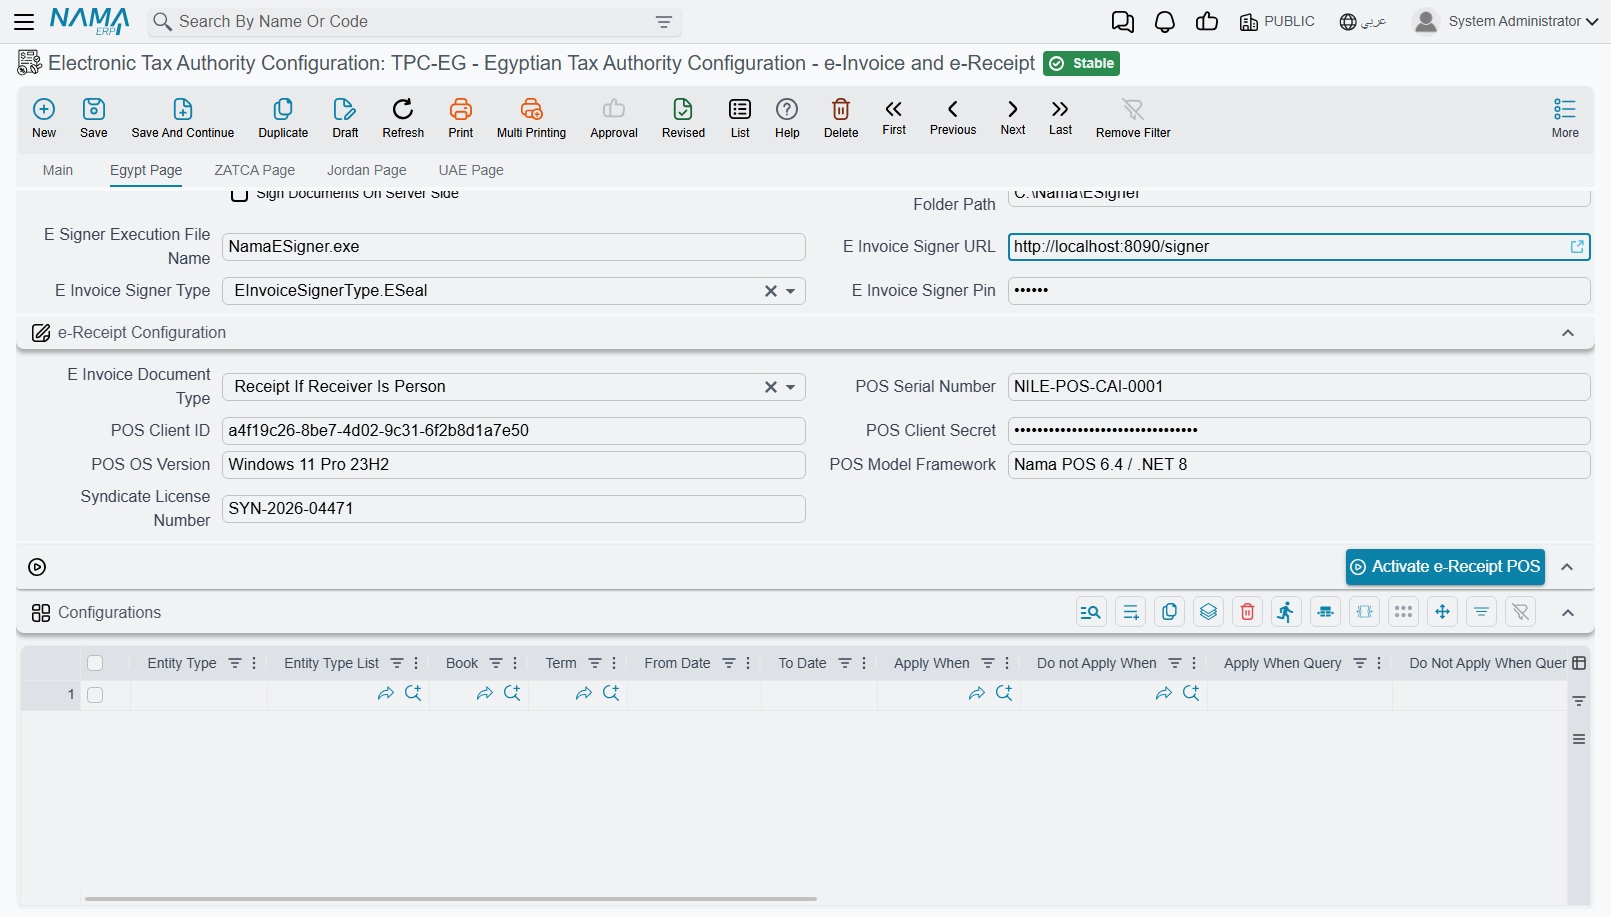
Task: Collapse the Configurations section
Action: [x=1568, y=613]
